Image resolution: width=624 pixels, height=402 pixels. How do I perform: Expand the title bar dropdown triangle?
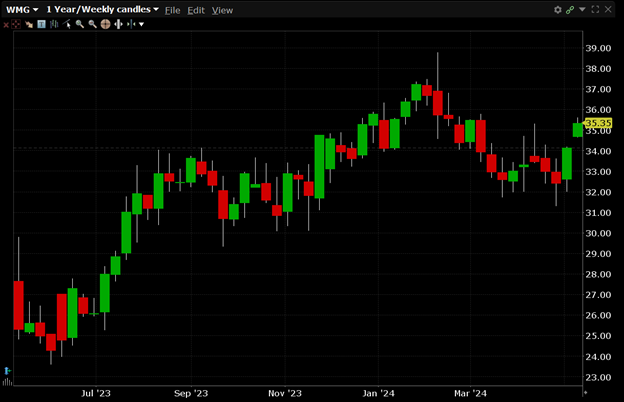click(582, 9)
